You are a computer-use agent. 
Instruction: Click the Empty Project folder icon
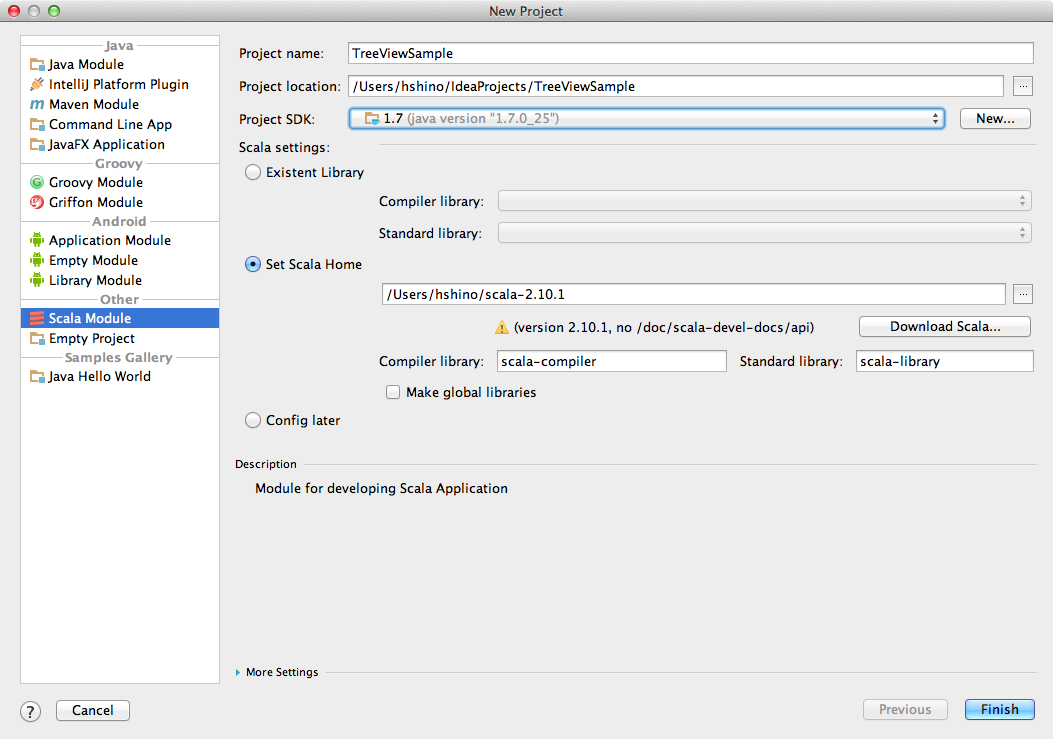pyautogui.click(x=37, y=339)
